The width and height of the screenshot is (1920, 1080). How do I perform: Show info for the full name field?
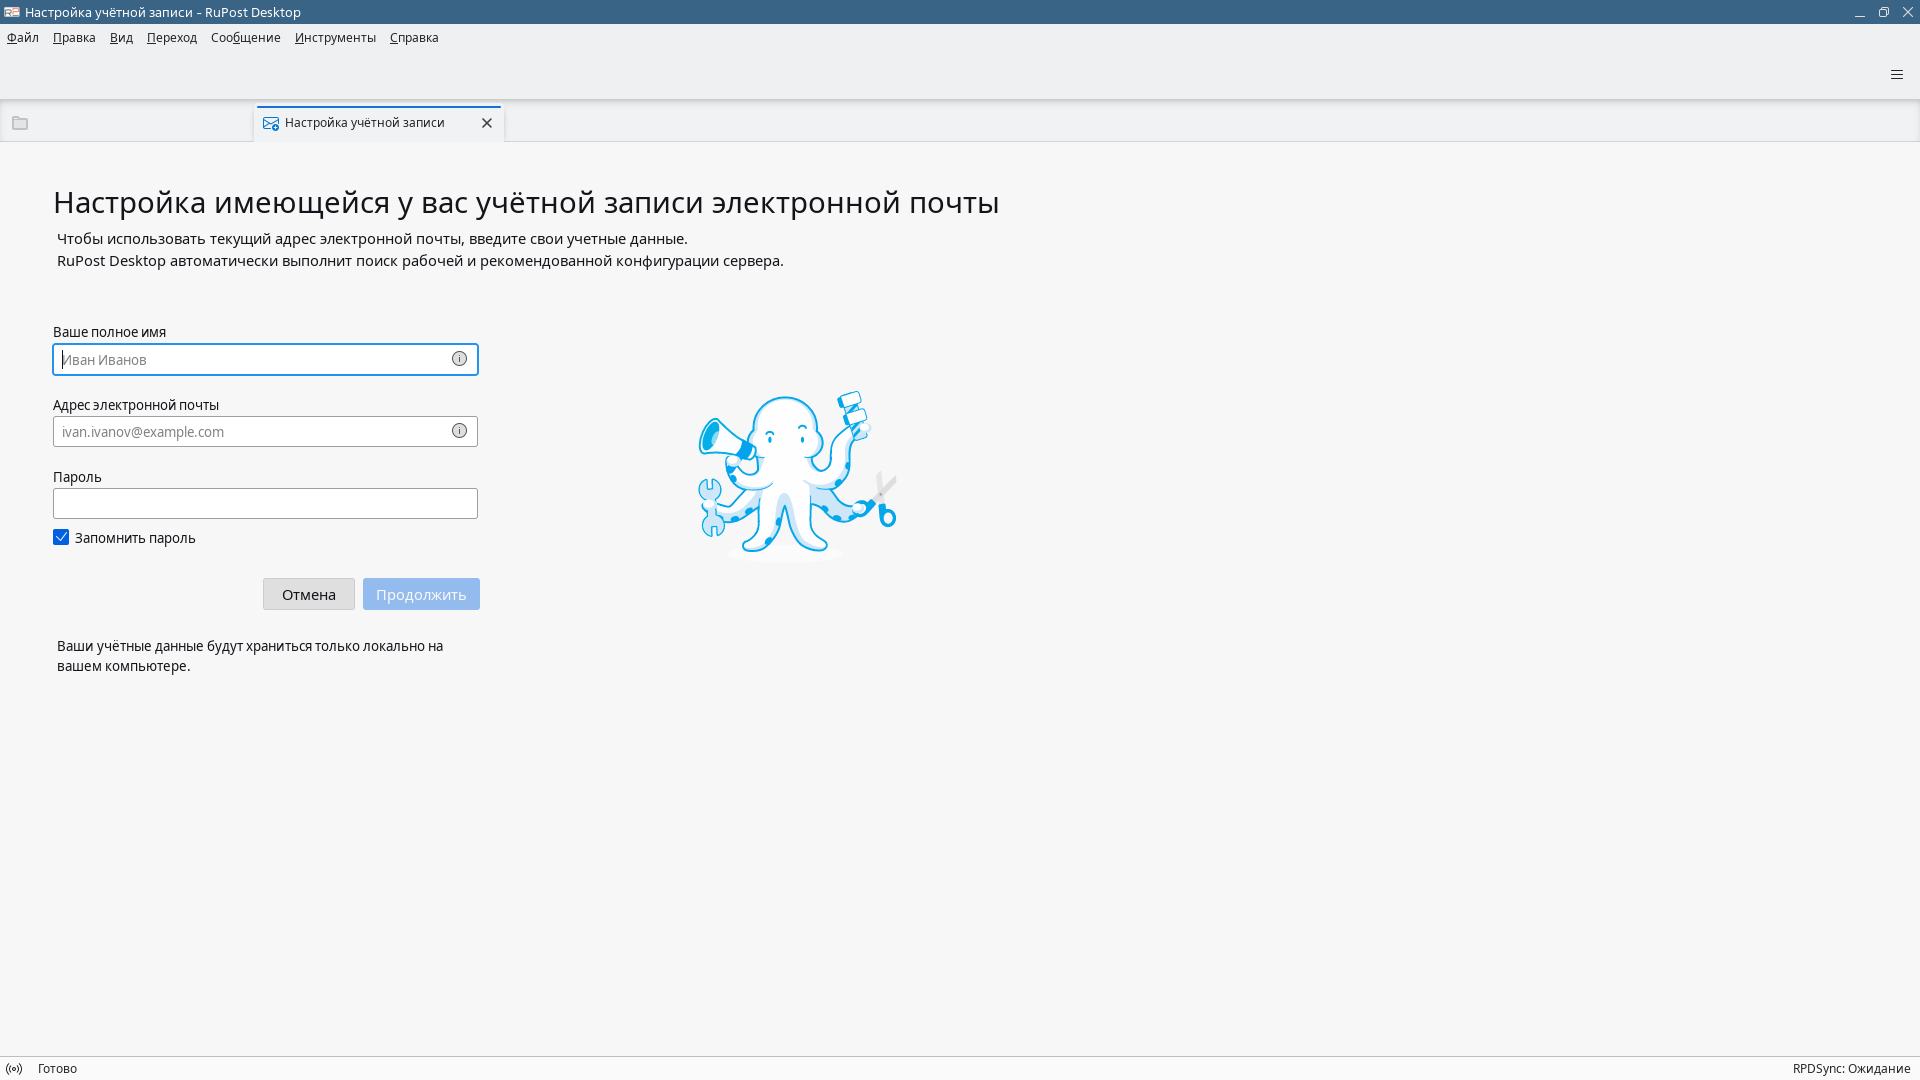click(x=459, y=359)
